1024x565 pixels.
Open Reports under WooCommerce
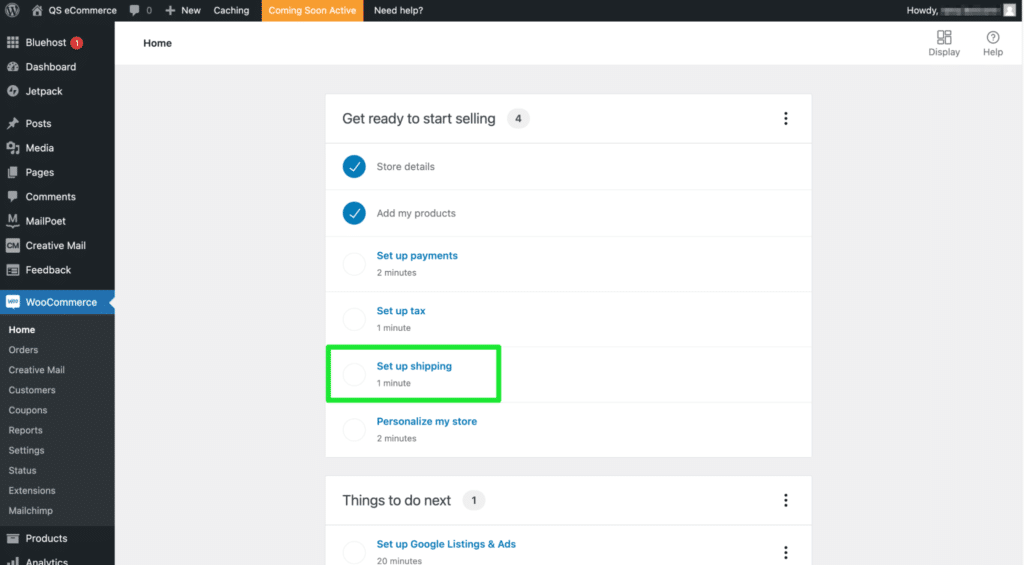tap(25, 430)
